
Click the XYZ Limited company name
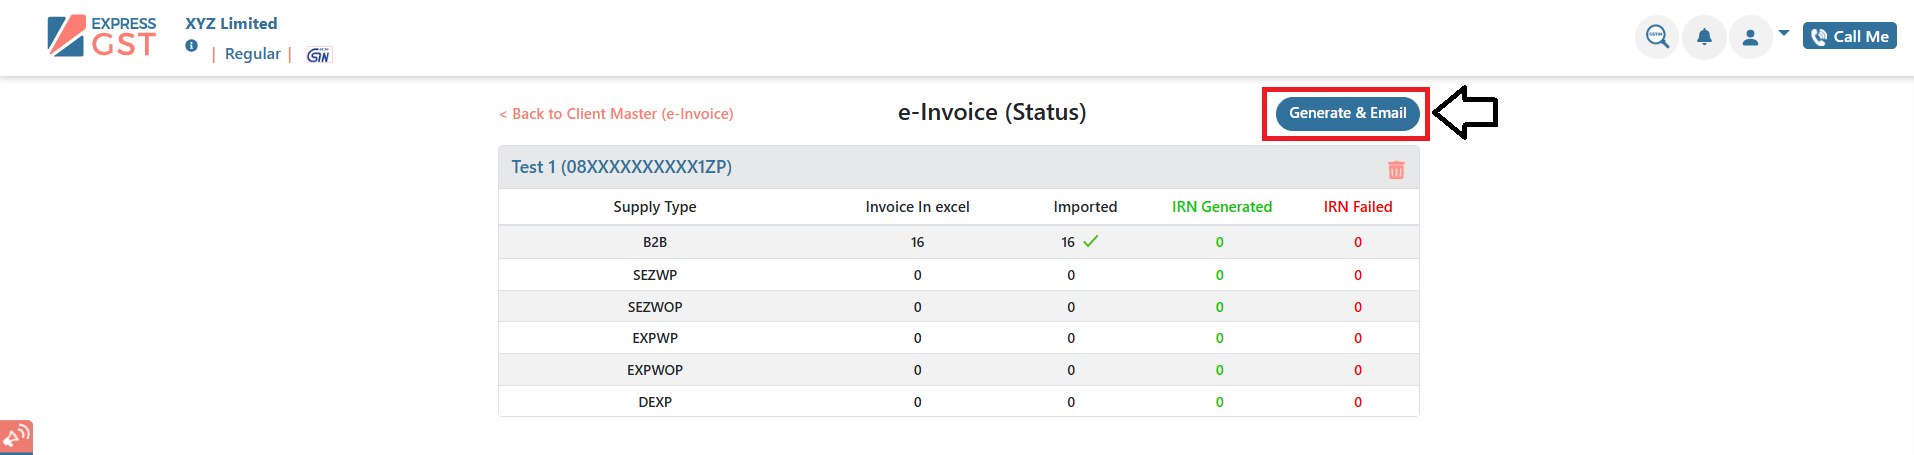pyautogui.click(x=231, y=23)
